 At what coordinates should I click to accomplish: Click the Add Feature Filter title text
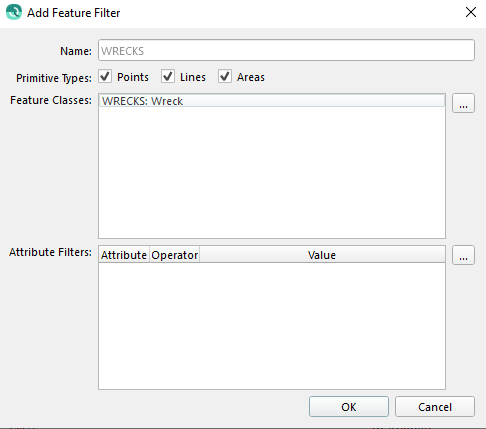tap(74, 13)
